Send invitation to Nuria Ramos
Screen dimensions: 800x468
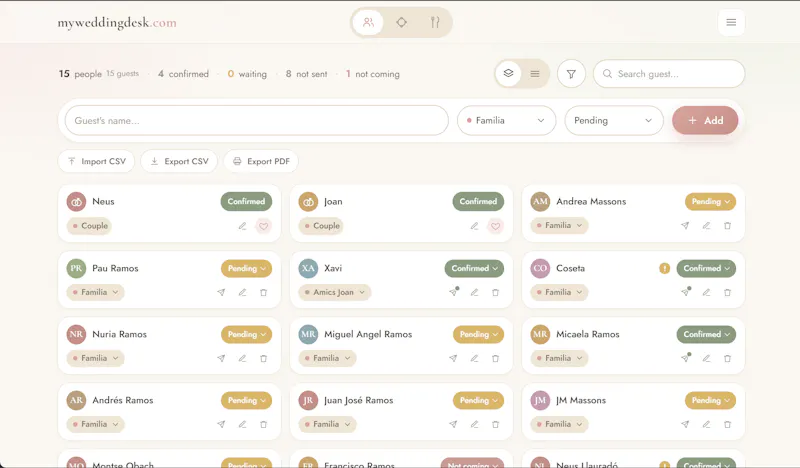[x=221, y=358]
